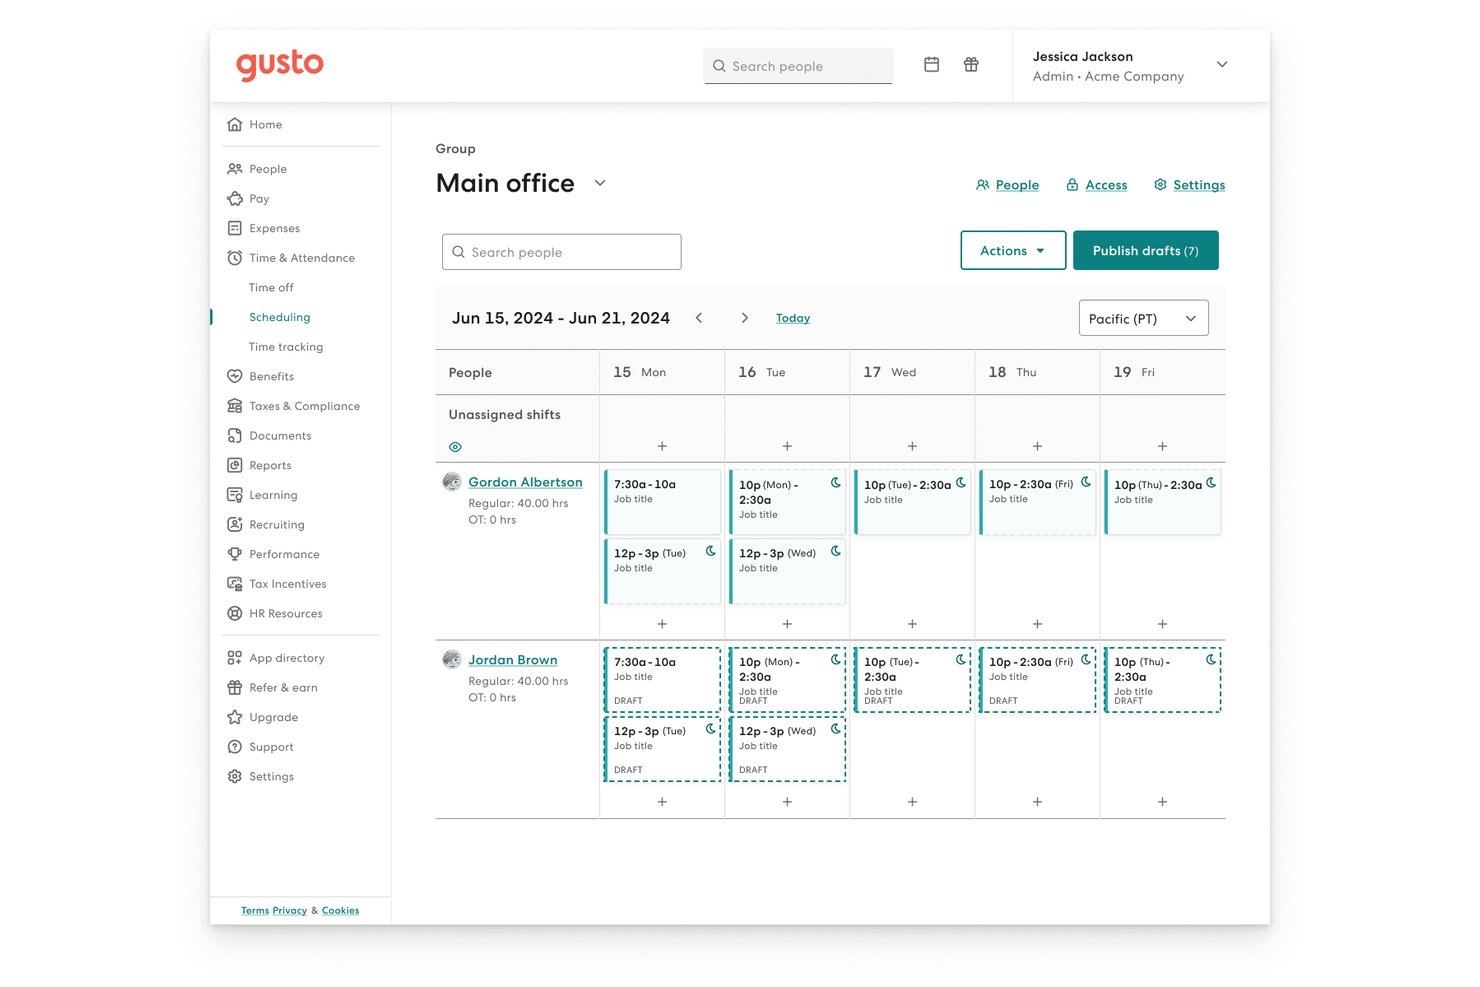Add shift for Jordan Brown on Friday
The width and height of the screenshot is (1480, 987).
[1162, 802]
